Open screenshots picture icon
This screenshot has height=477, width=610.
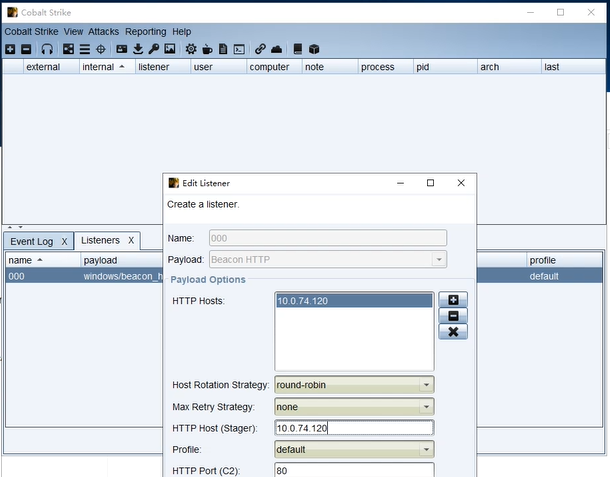pyautogui.click(x=170, y=49)
